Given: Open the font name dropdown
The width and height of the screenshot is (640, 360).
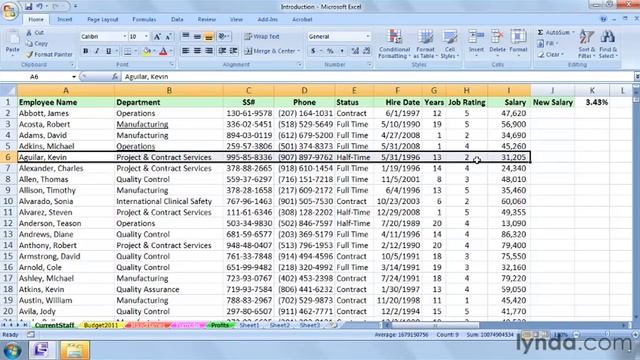Looking at the screenshot, I should 124,37.
